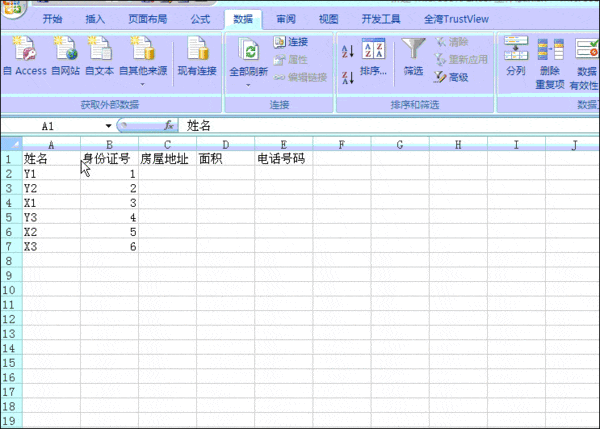
Task: Switch to the 开始 tab
Action: (x=52, y=19)
